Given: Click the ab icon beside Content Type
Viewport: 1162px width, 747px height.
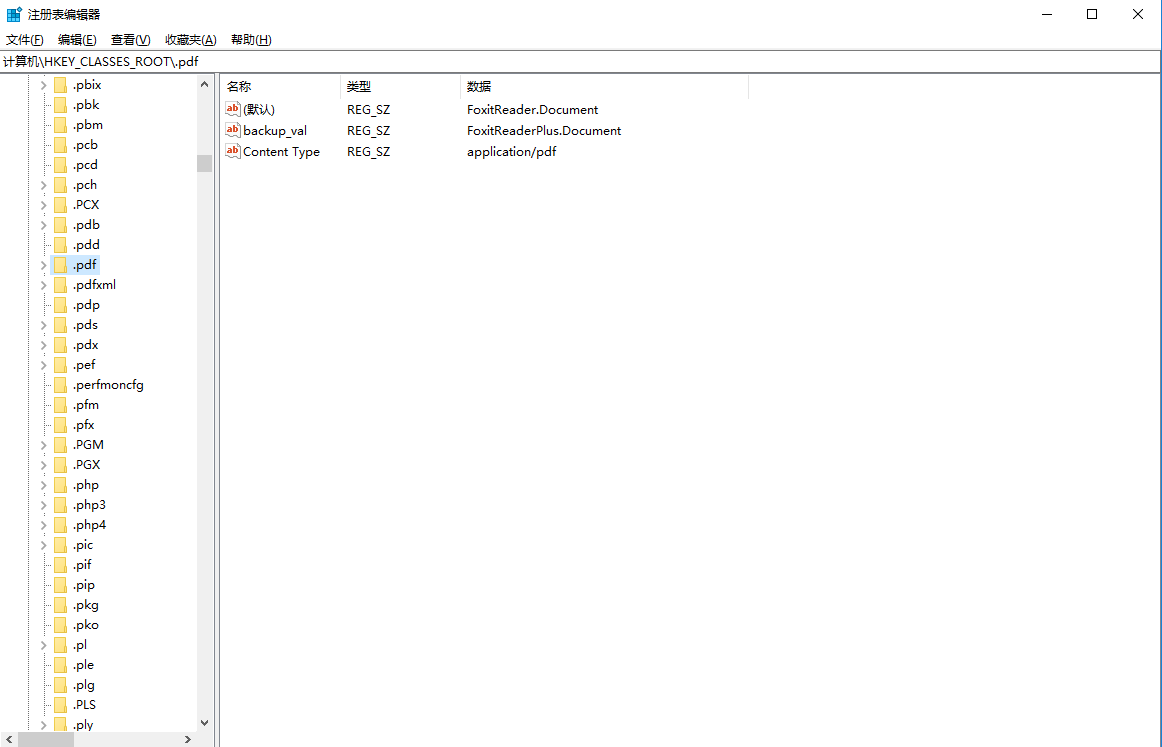Looking at the screenshot, I should tap(233, 151).
